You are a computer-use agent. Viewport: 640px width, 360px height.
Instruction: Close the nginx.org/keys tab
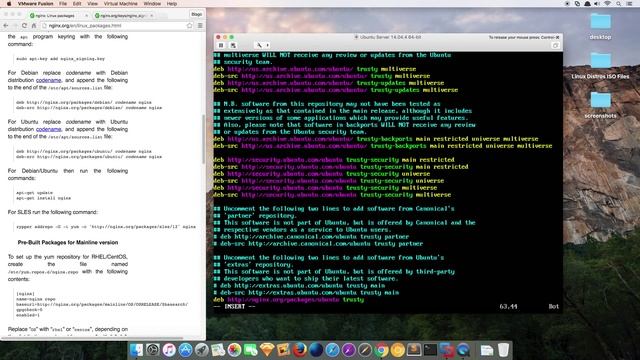151,16
